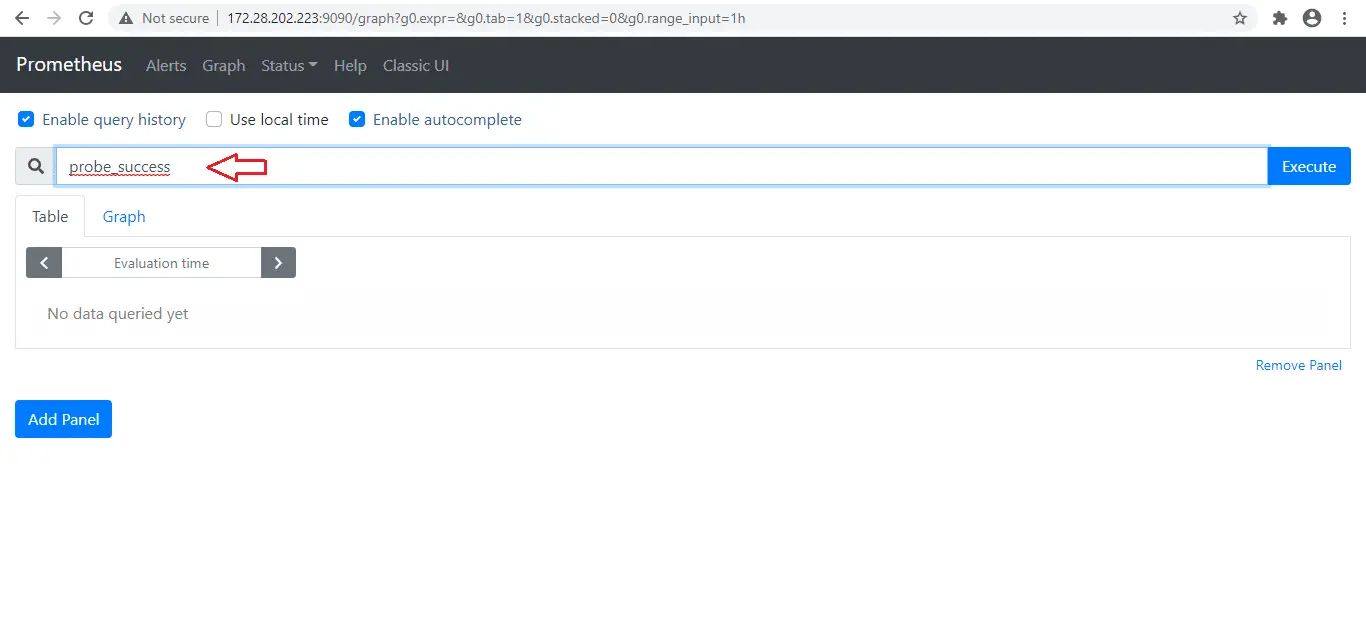
Task: Step back to previous evaluation time
Action: pos(43,262)
